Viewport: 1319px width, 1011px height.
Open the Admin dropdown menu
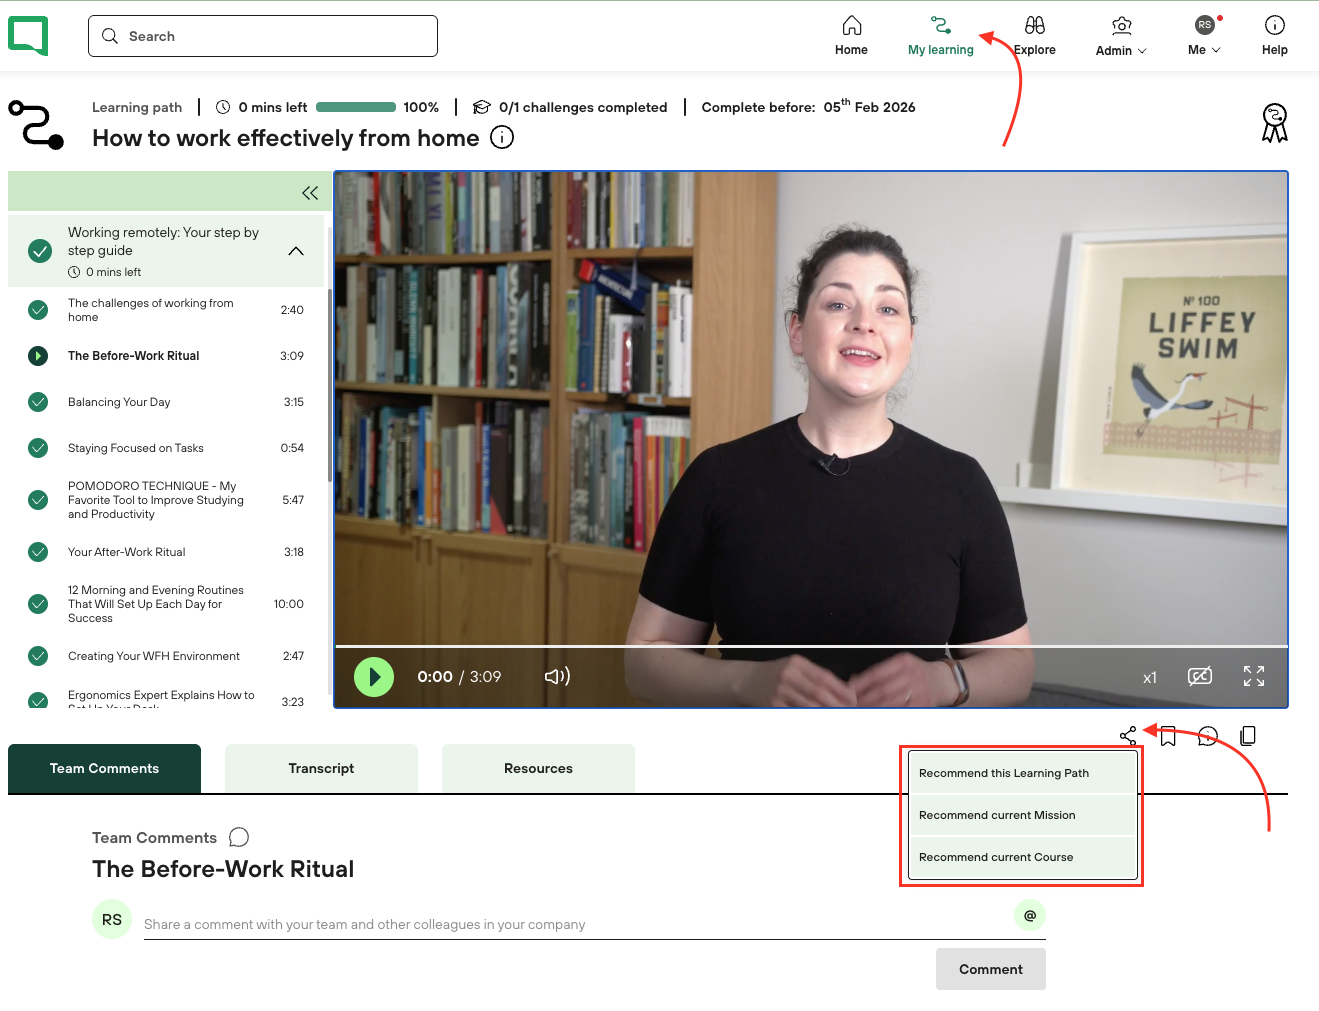1121,36
